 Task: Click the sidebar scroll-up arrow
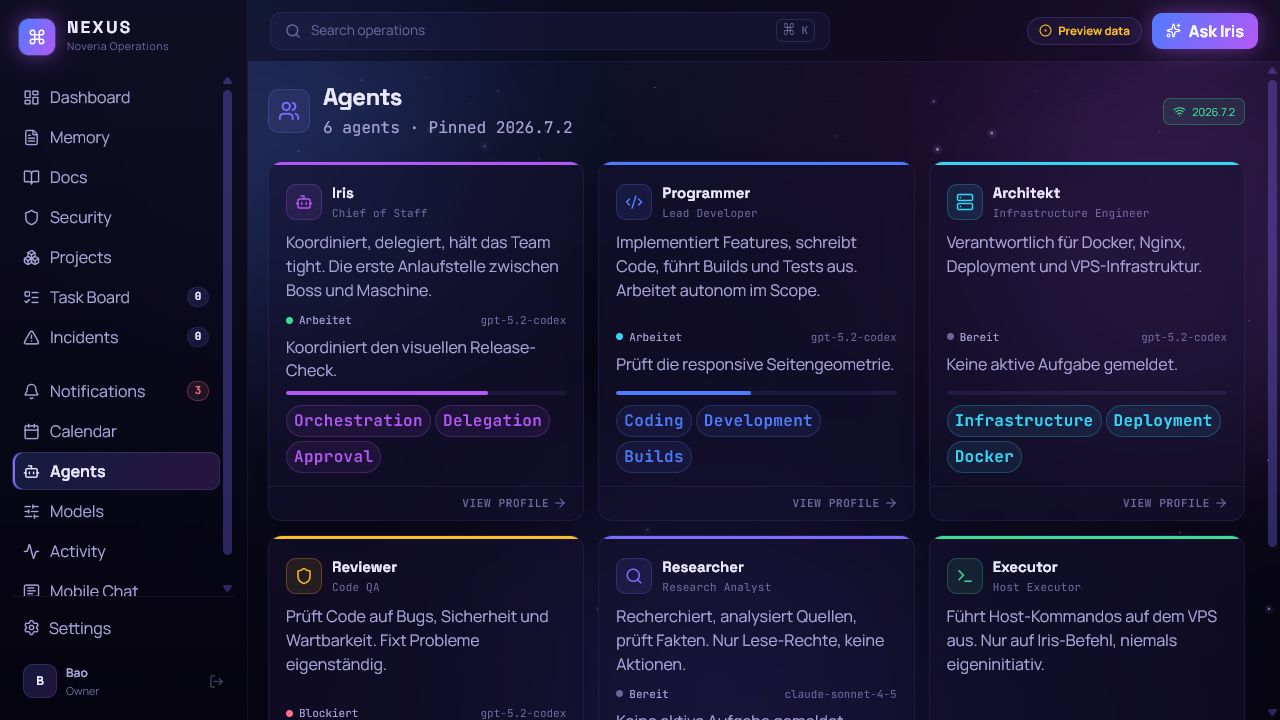click(x=227, y=81)
